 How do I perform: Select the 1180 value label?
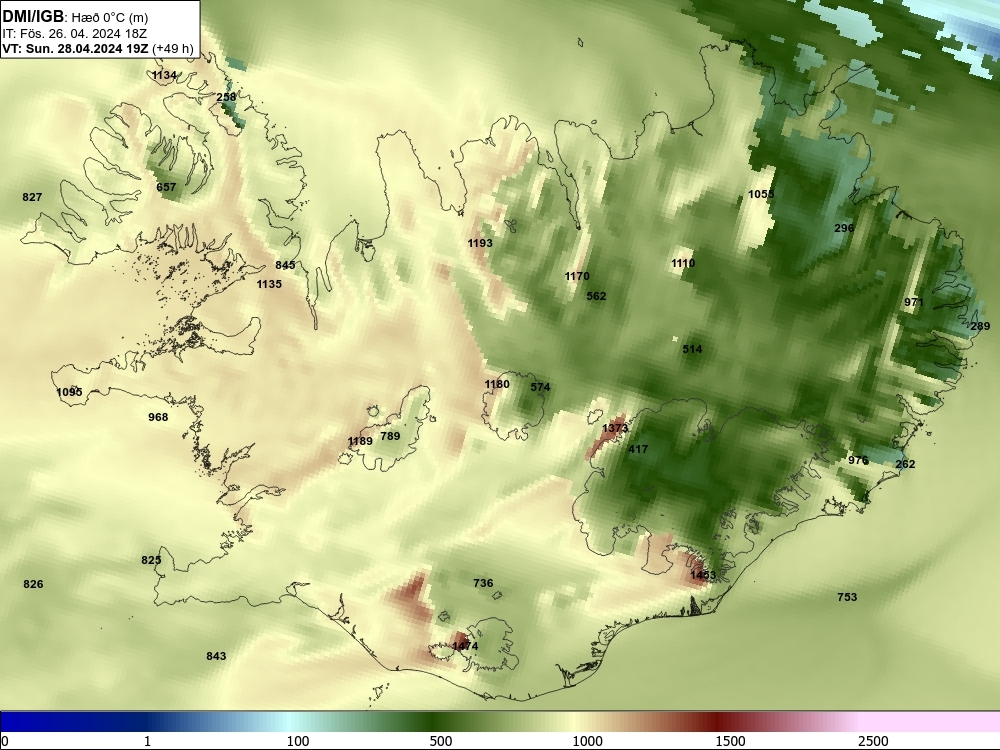[x=497, y=384]
